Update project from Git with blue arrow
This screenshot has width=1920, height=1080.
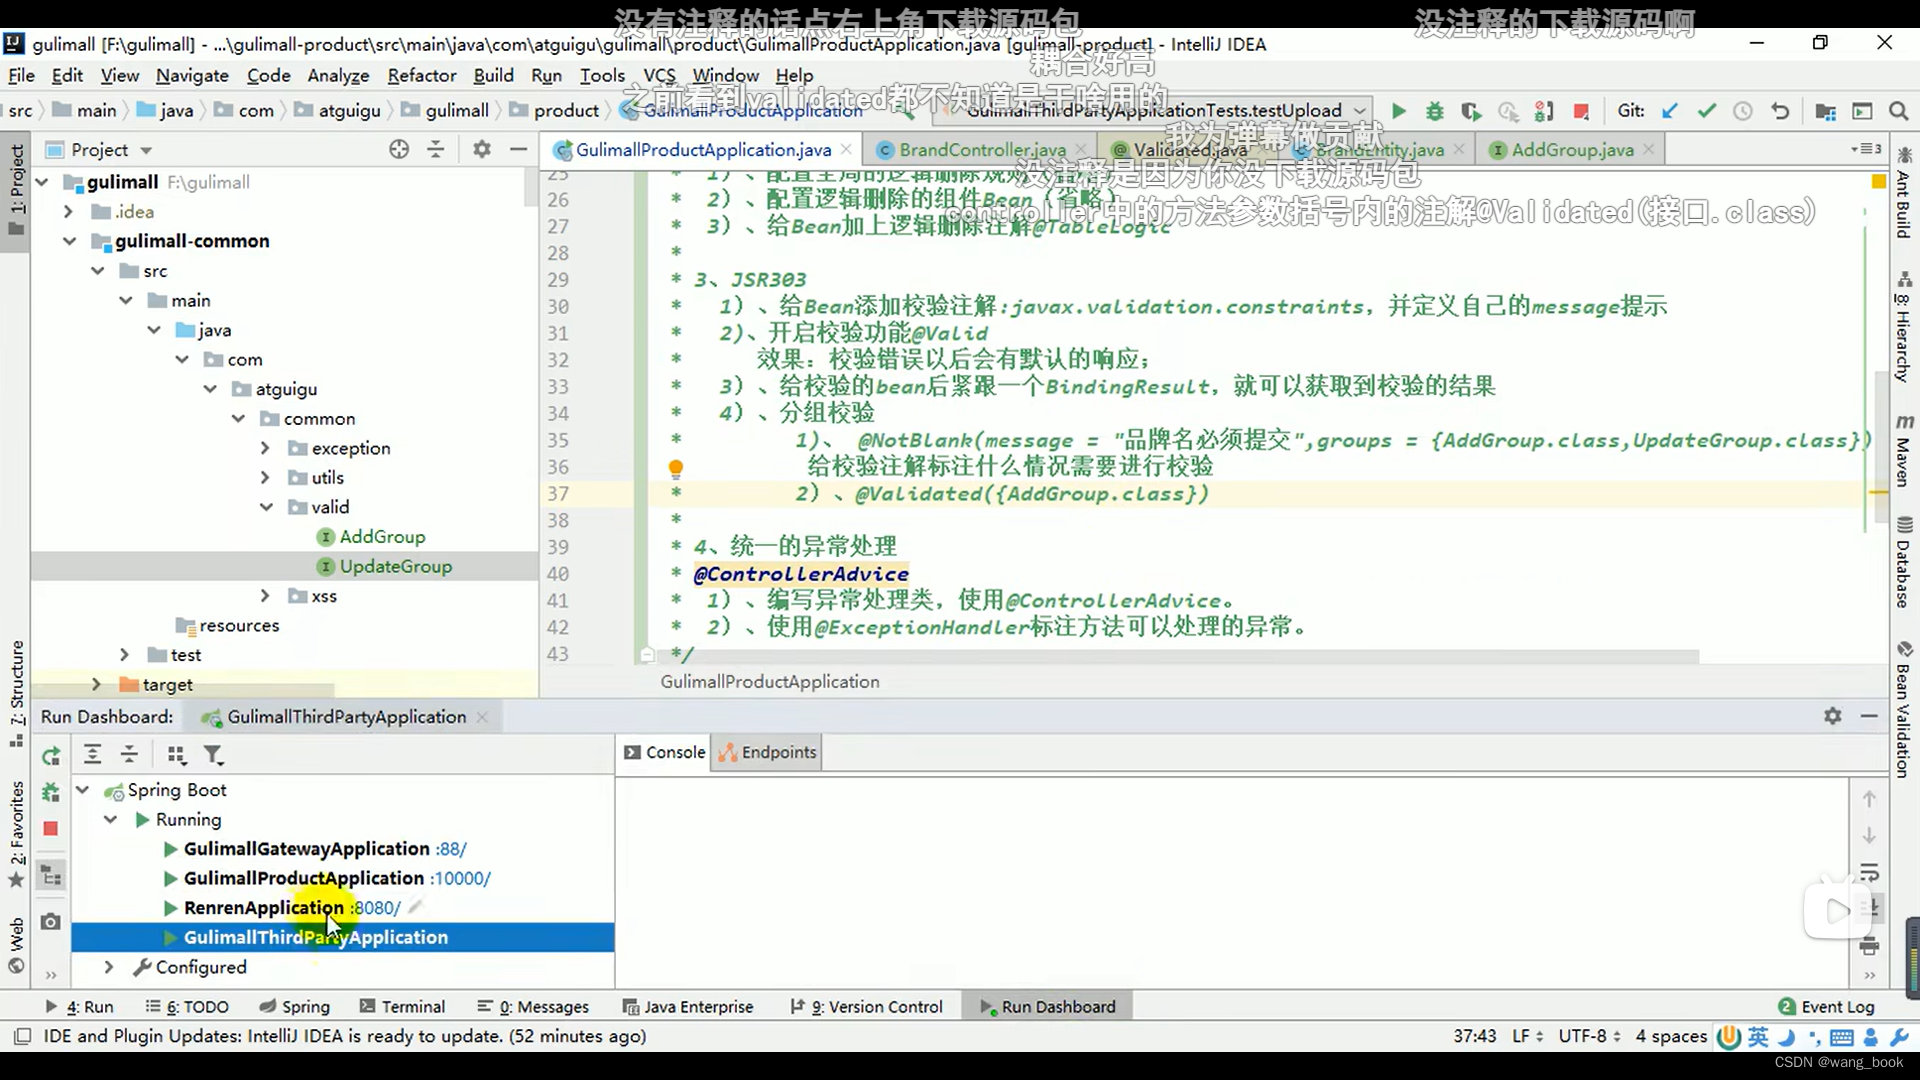click(1670, 111)
